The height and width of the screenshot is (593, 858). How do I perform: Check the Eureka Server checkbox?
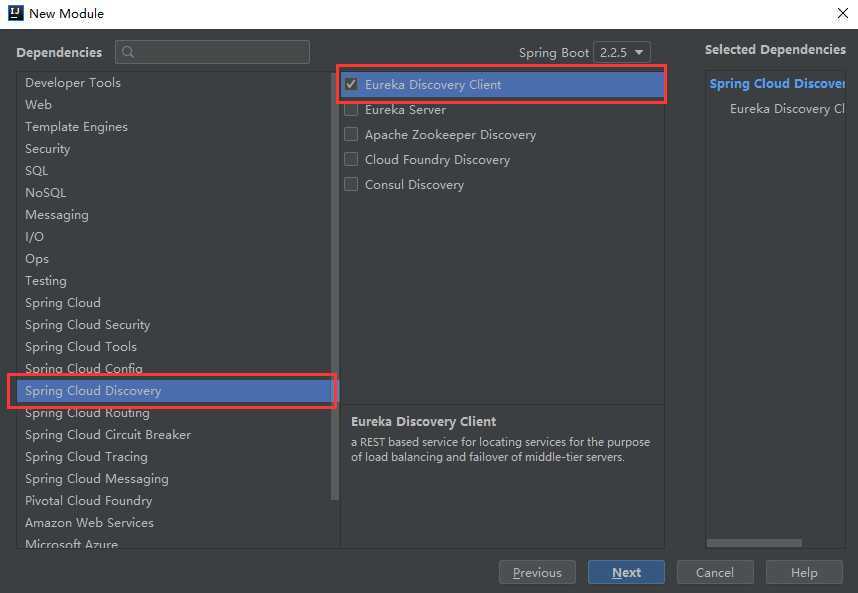[x=351, y=109]
